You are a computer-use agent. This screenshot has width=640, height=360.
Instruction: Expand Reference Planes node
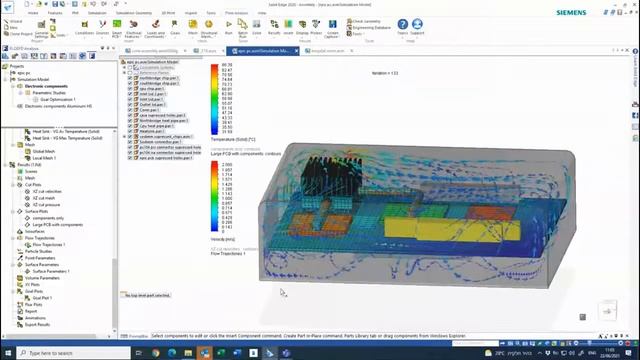pos(124,73)
